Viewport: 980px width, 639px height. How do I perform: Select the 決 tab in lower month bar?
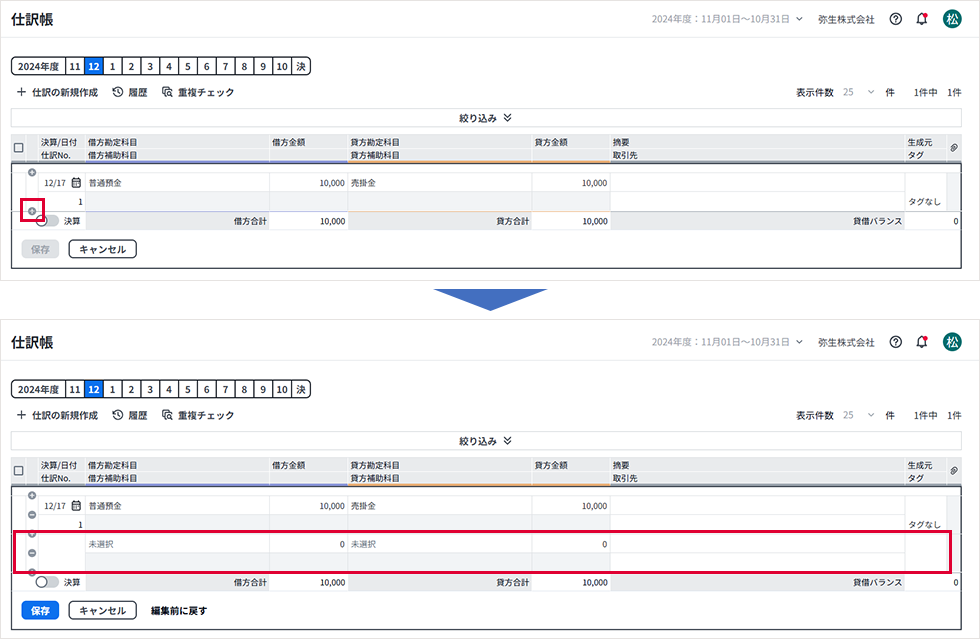click(301, 389)
